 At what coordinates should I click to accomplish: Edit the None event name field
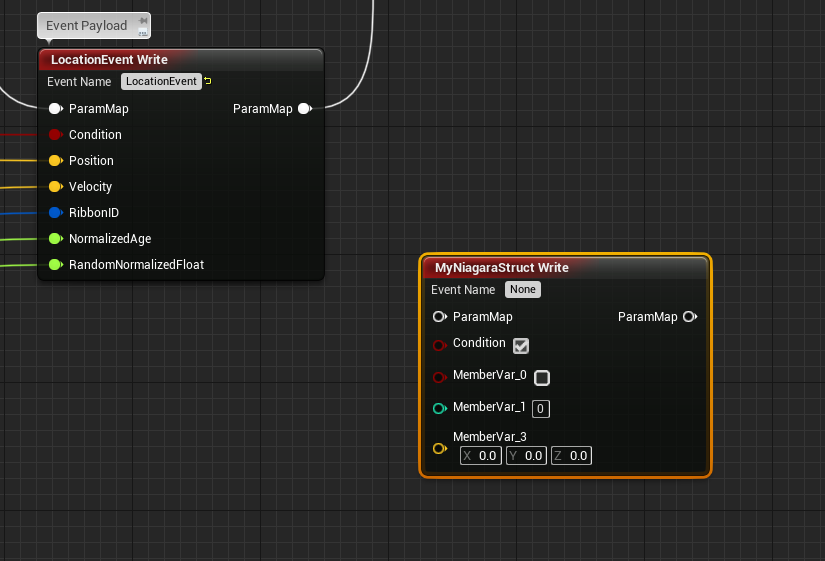click(x=523, y=289)
